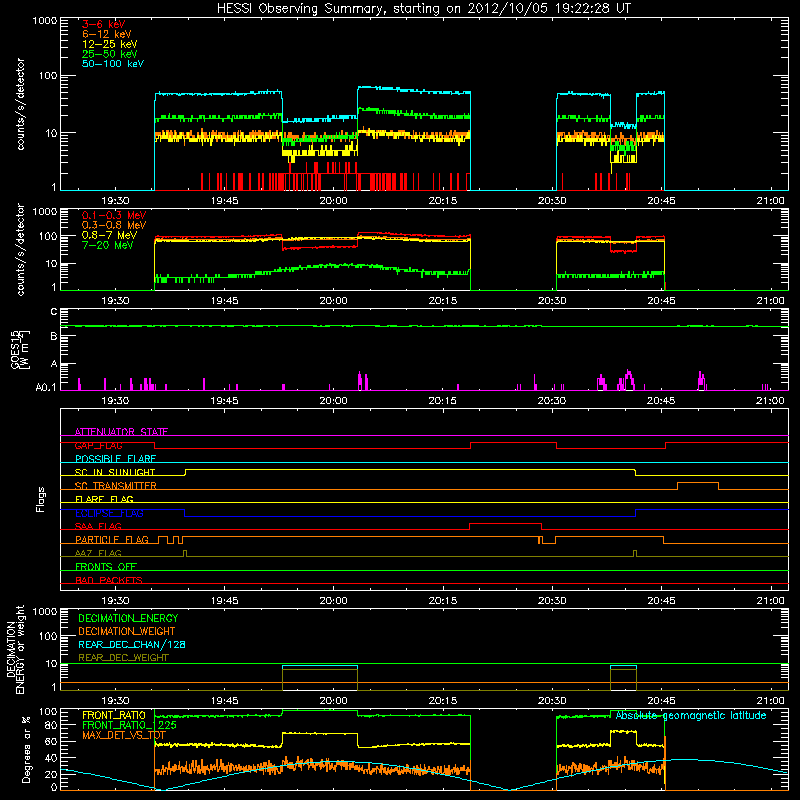Click the 0.8-7 MeV legend entry
800x800 pixels.
[x=110, y=235]
